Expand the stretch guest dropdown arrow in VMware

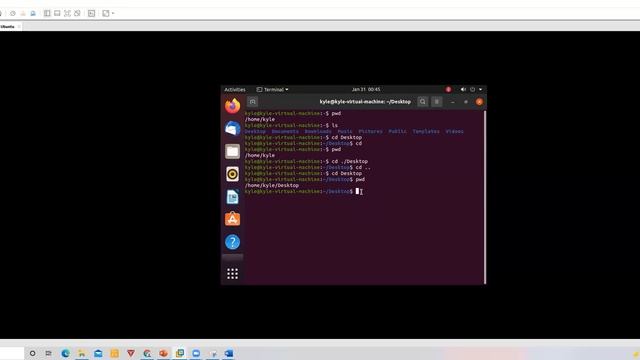pyautogui.click(x=113, y=13)
